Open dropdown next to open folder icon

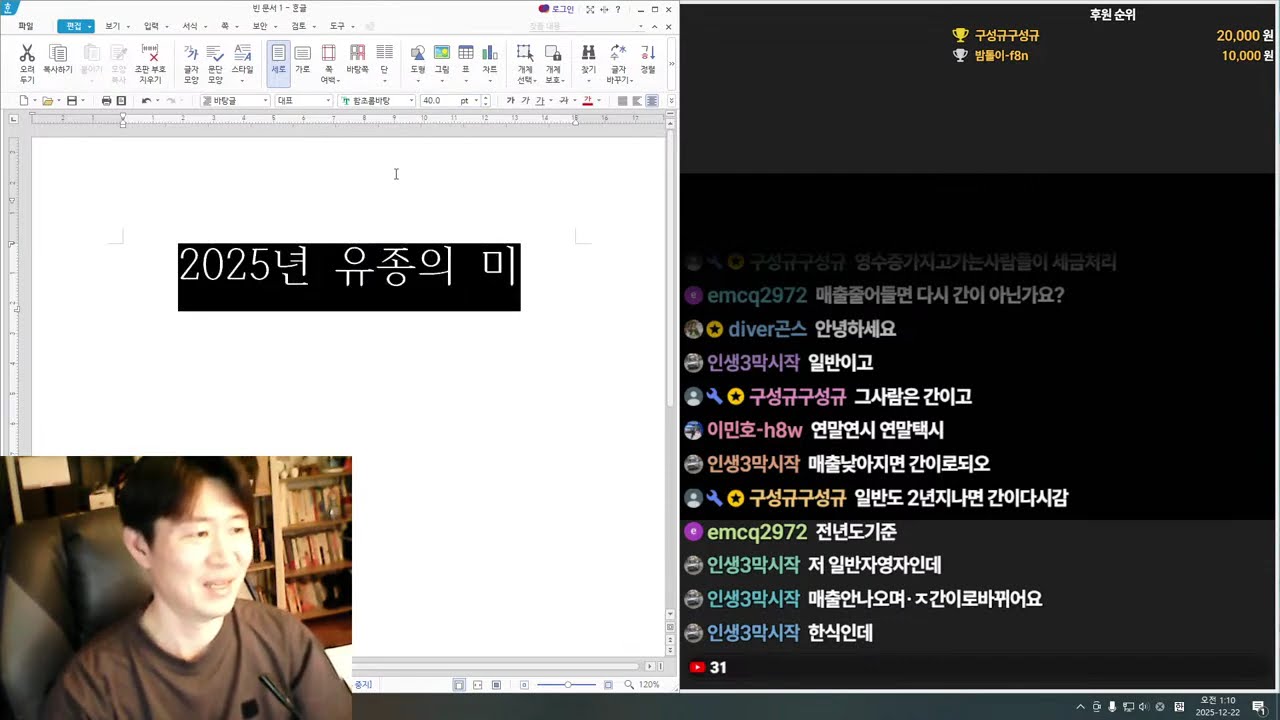(58, 101)
